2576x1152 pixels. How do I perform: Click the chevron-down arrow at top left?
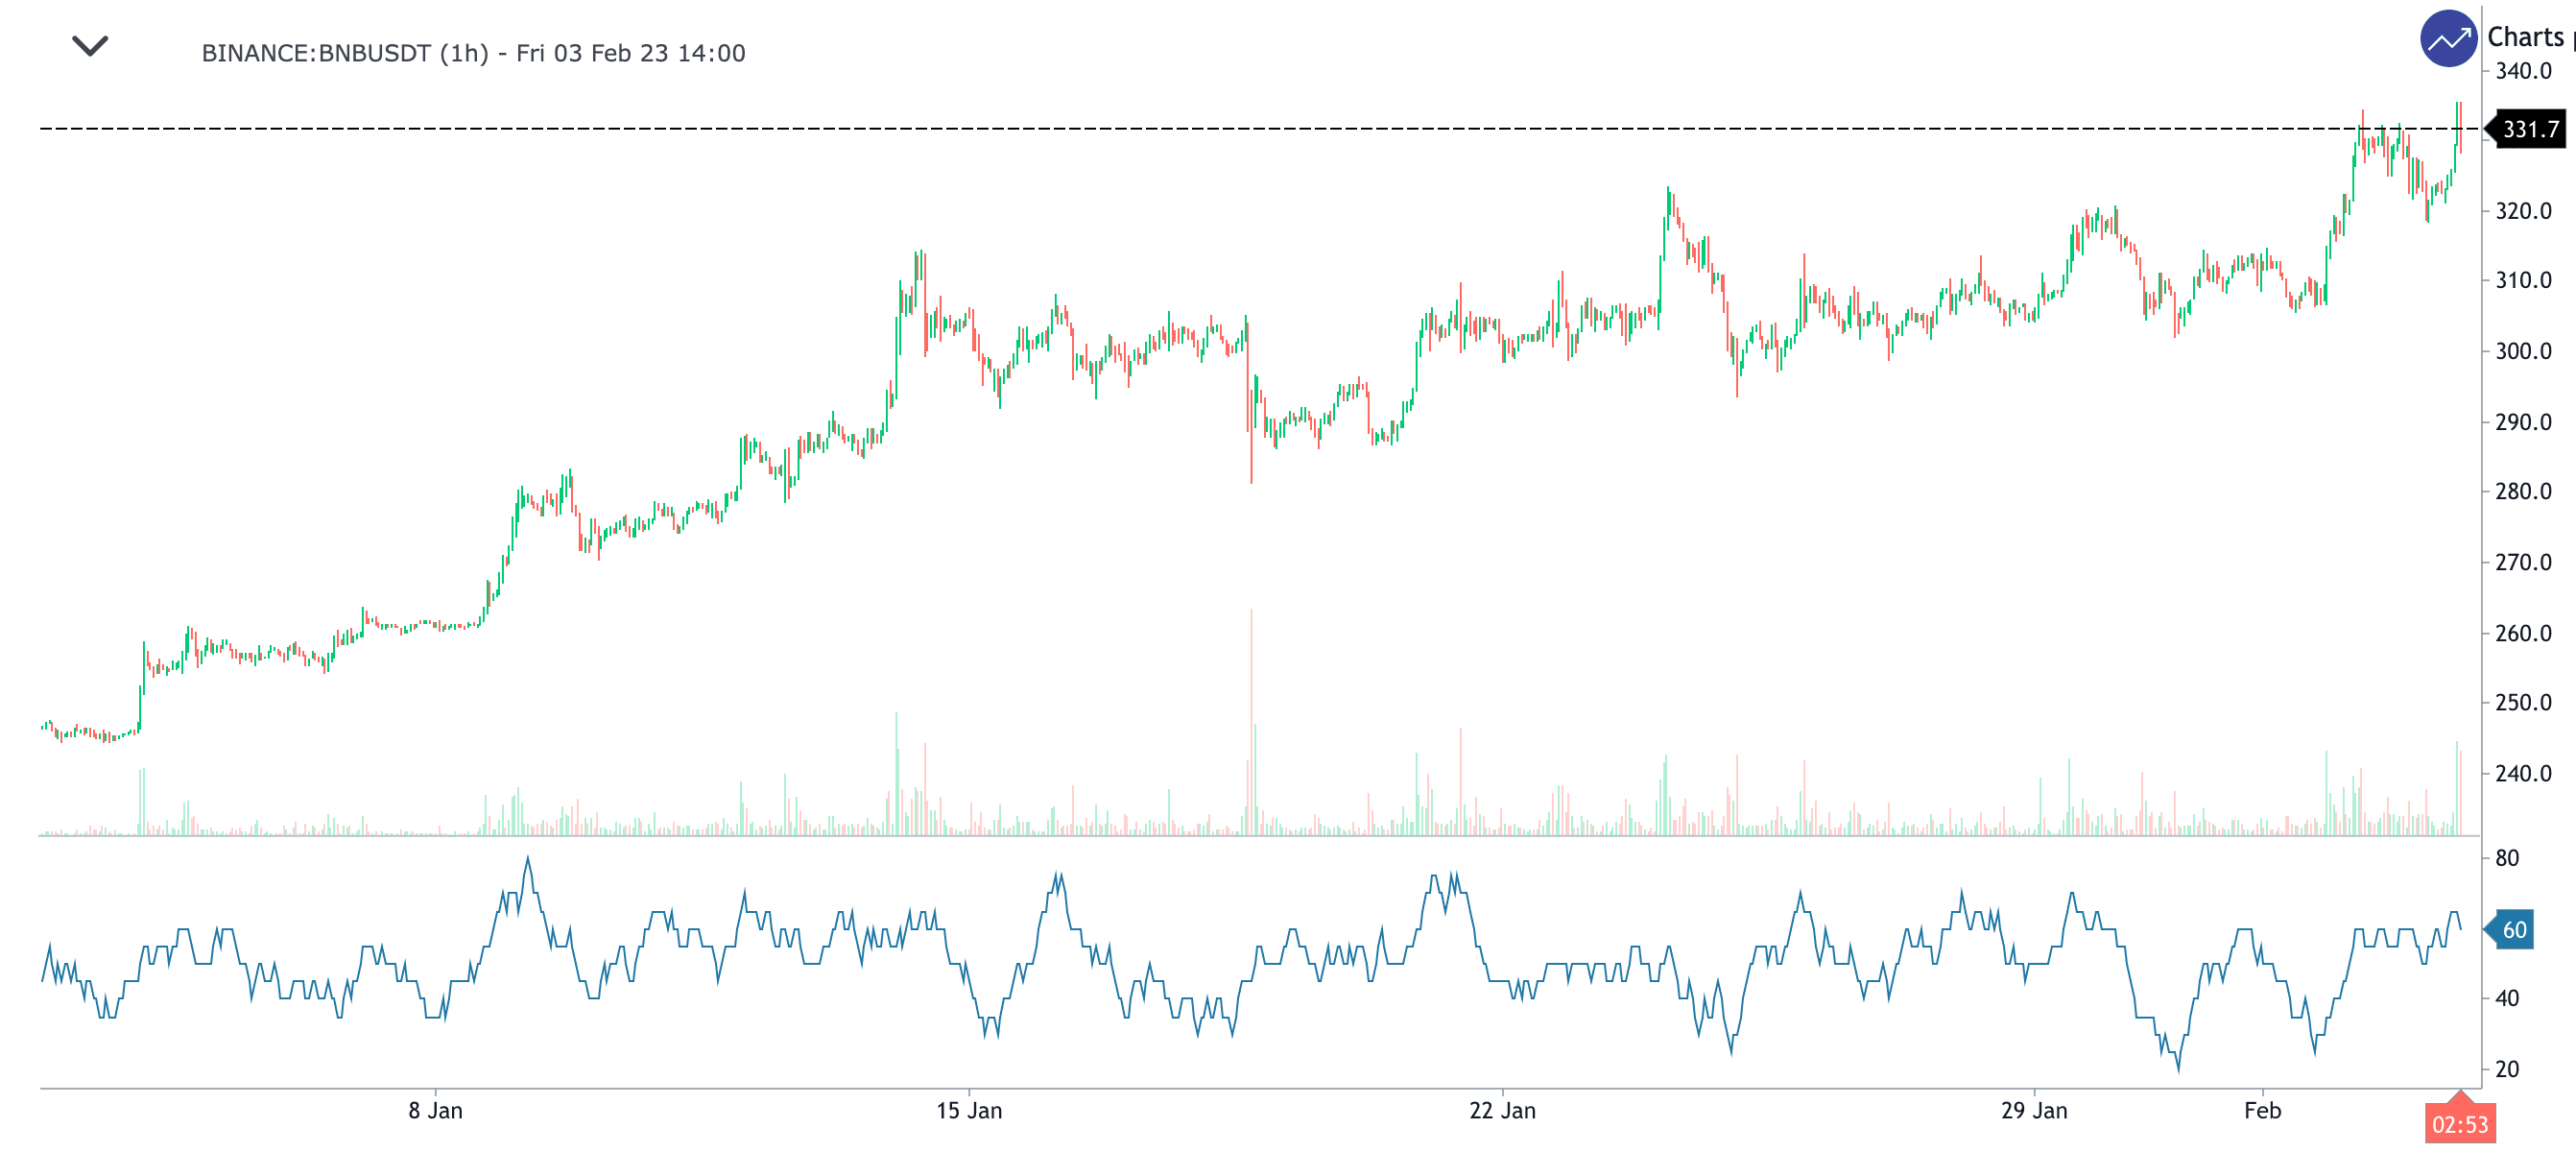90,46
